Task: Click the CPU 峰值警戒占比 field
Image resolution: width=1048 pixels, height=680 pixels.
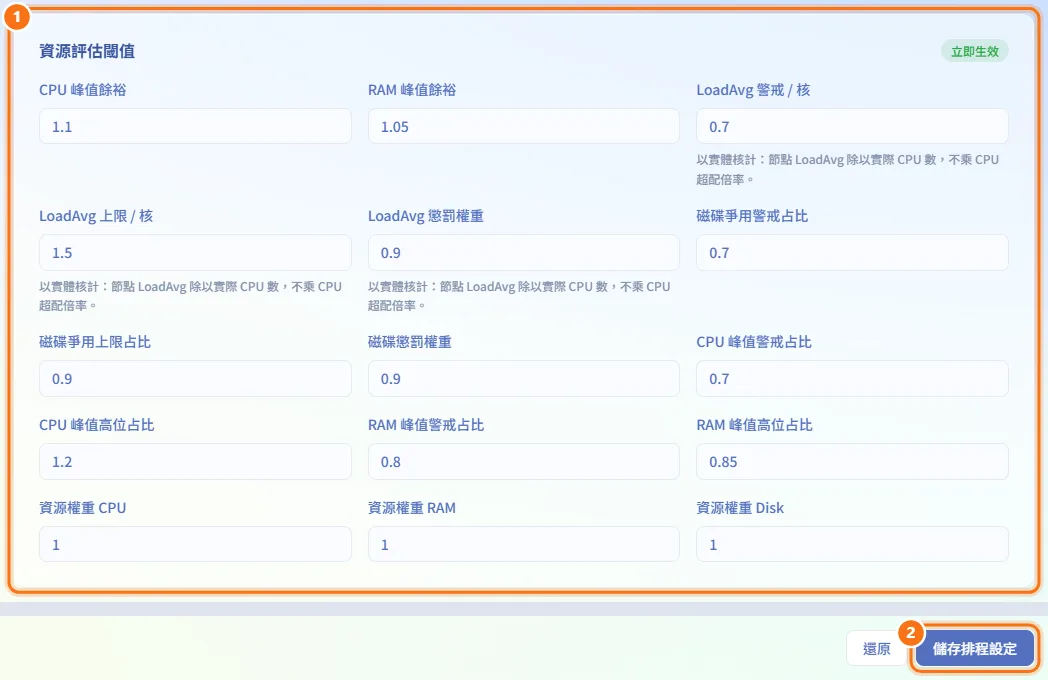Action: [x=852, y=378]
